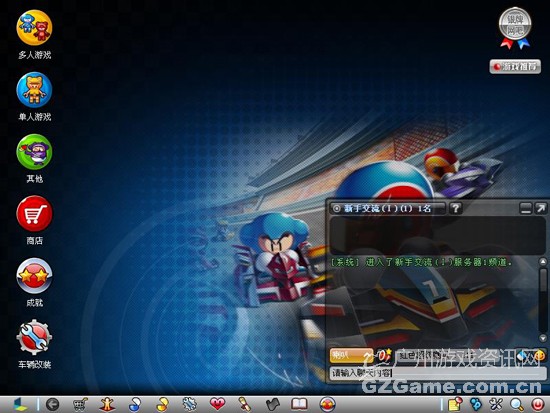The width and height of the screenshot is (550, 413).
Task: Click the magnifier search icon in toolbar
Action: click(517, 405)
